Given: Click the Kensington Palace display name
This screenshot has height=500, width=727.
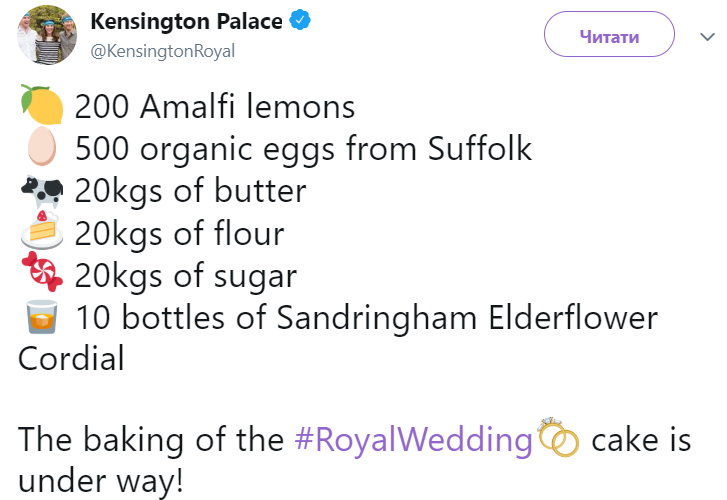Looking at the screenshot, I should (186, 22).
